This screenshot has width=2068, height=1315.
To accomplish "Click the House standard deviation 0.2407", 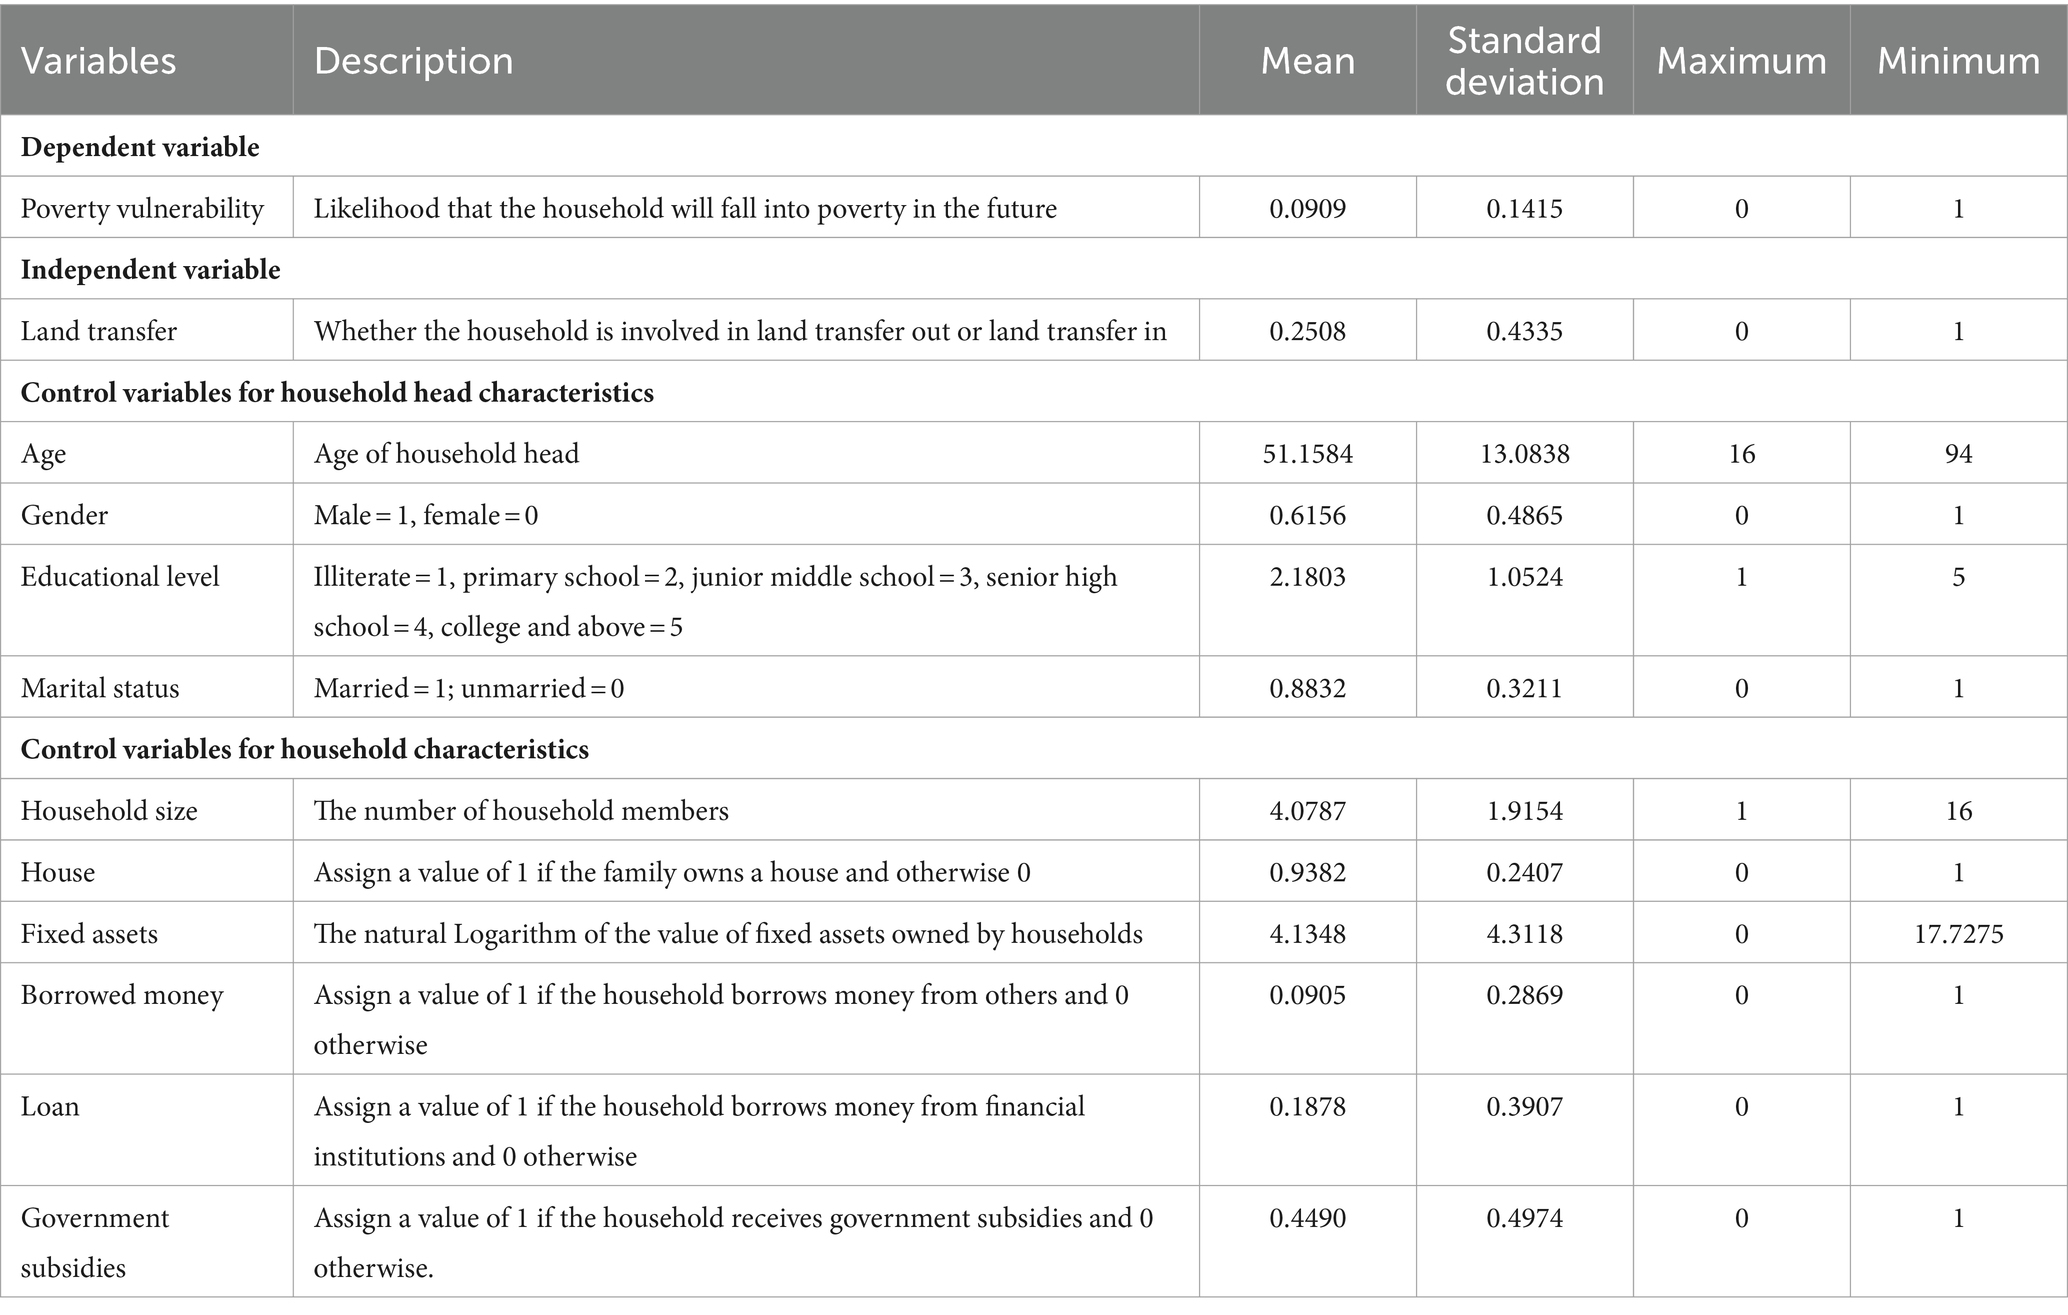I will 1524,873.
